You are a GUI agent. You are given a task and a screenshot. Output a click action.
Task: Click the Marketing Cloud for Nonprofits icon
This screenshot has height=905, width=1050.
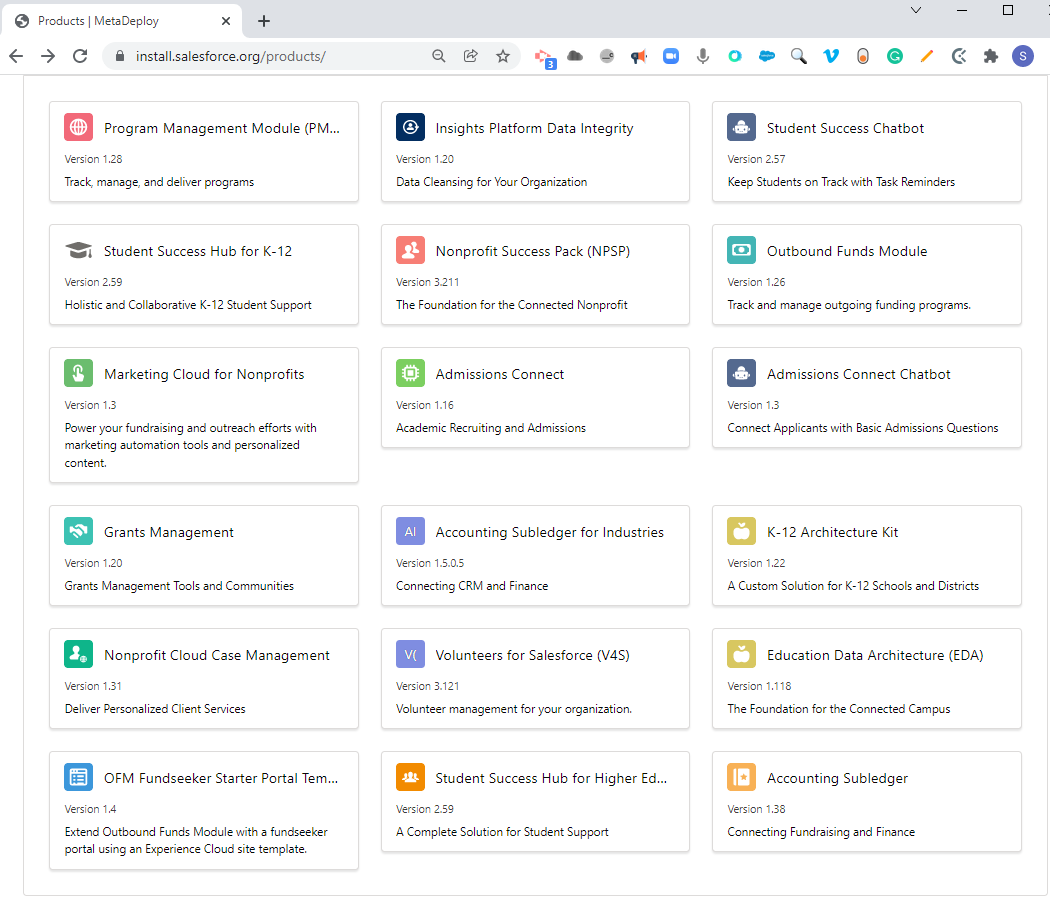click(x=78, y=373)
